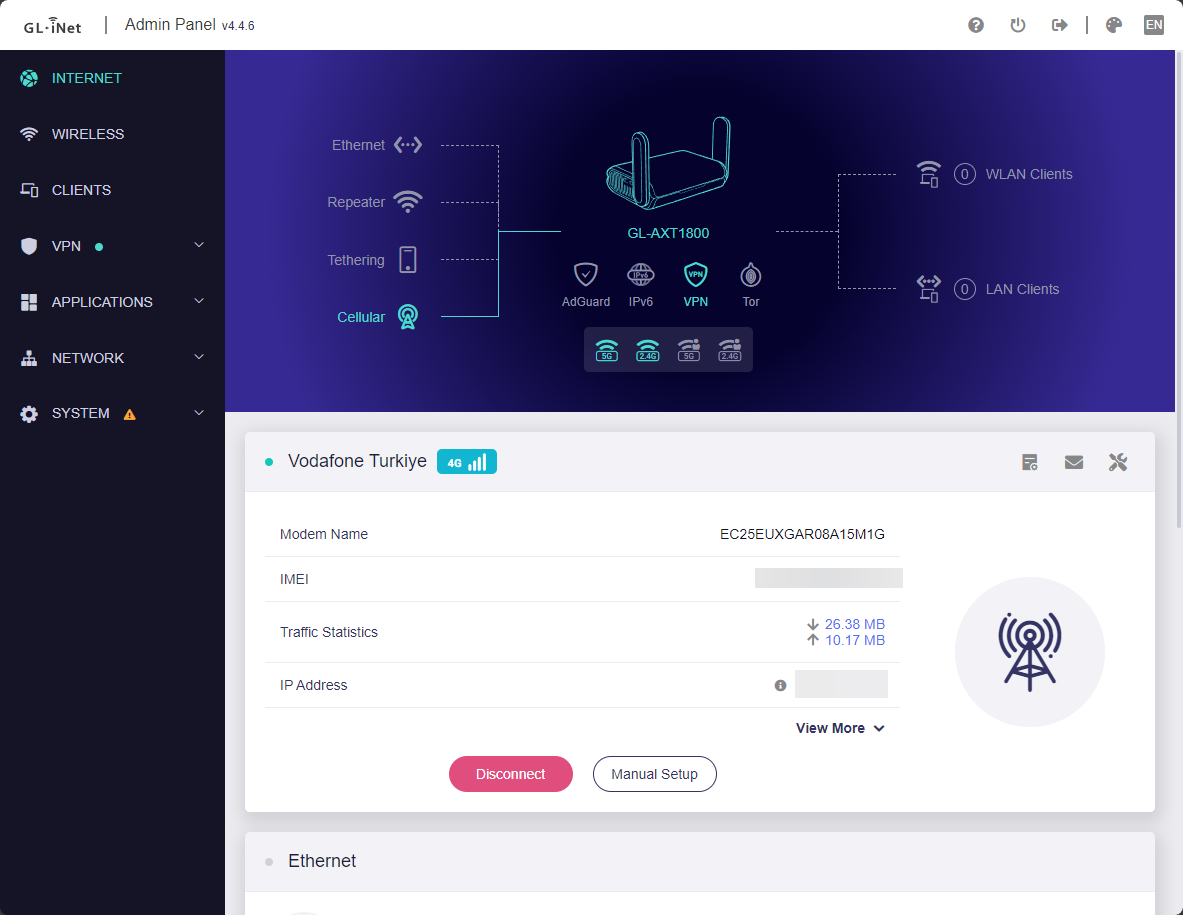This screenshot has width=1183, height=915.
Task: Toggle the first 5G Wi-Fi band icon
Action: [x=607, y=350]
